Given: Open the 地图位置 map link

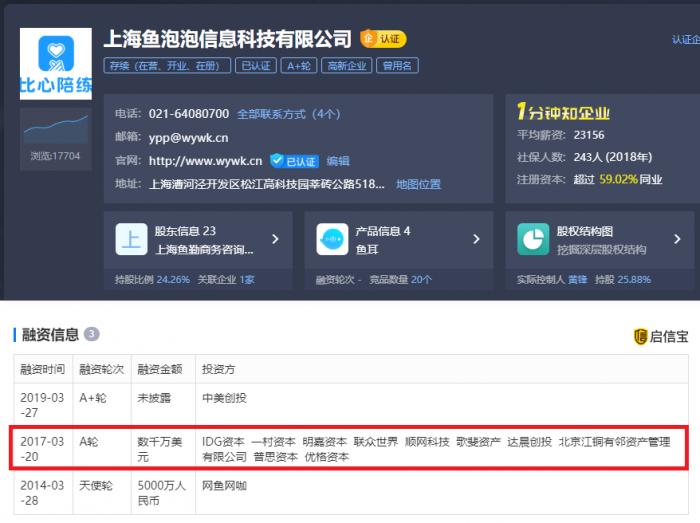Looking at the screenshot, I should (418, 184).
